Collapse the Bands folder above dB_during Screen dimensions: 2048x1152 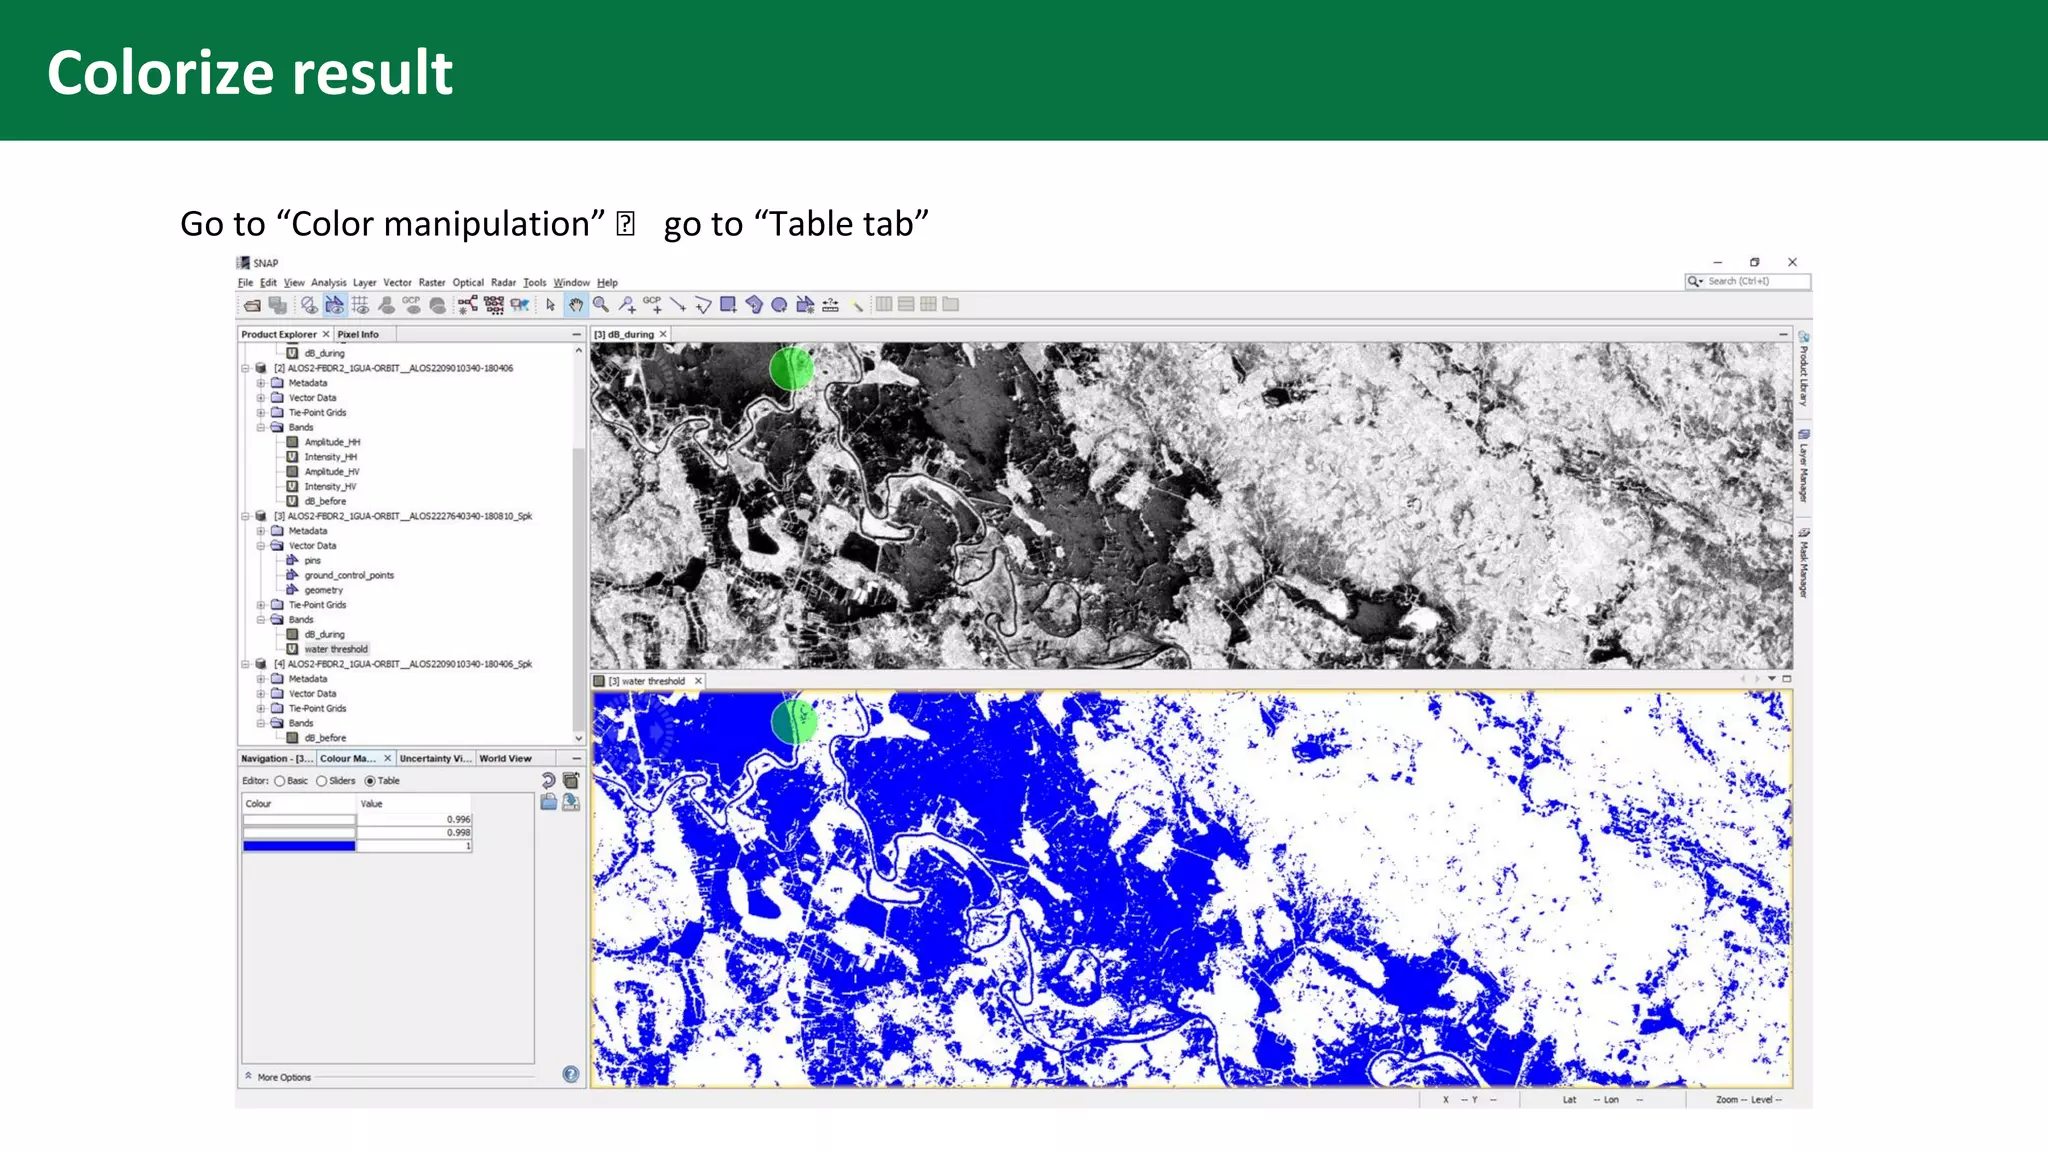(x=261, y=620)
